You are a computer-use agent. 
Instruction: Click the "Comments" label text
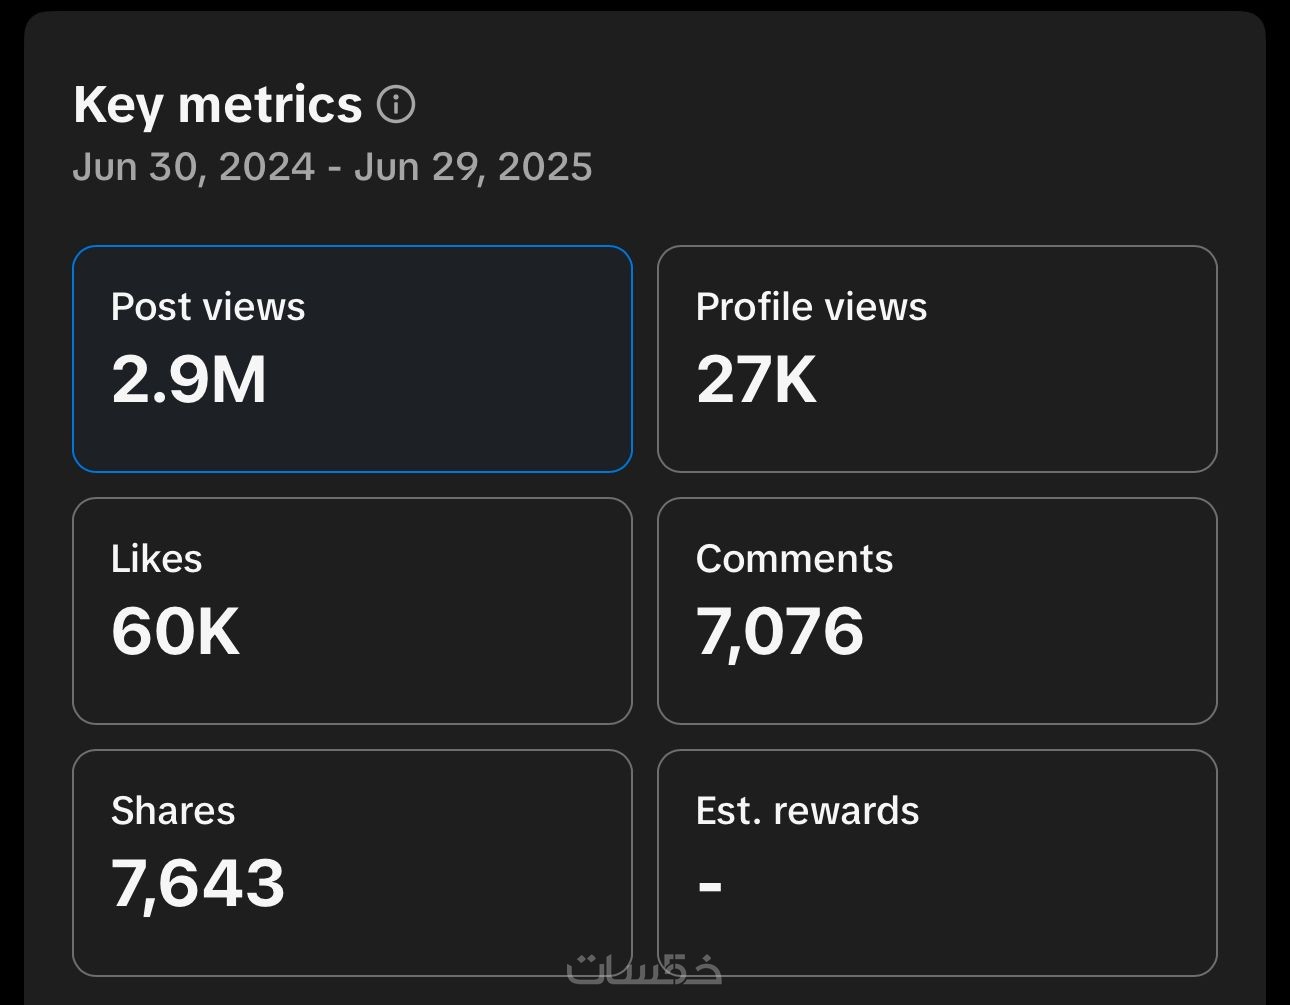pyautogui.click(x=794, y=559)
